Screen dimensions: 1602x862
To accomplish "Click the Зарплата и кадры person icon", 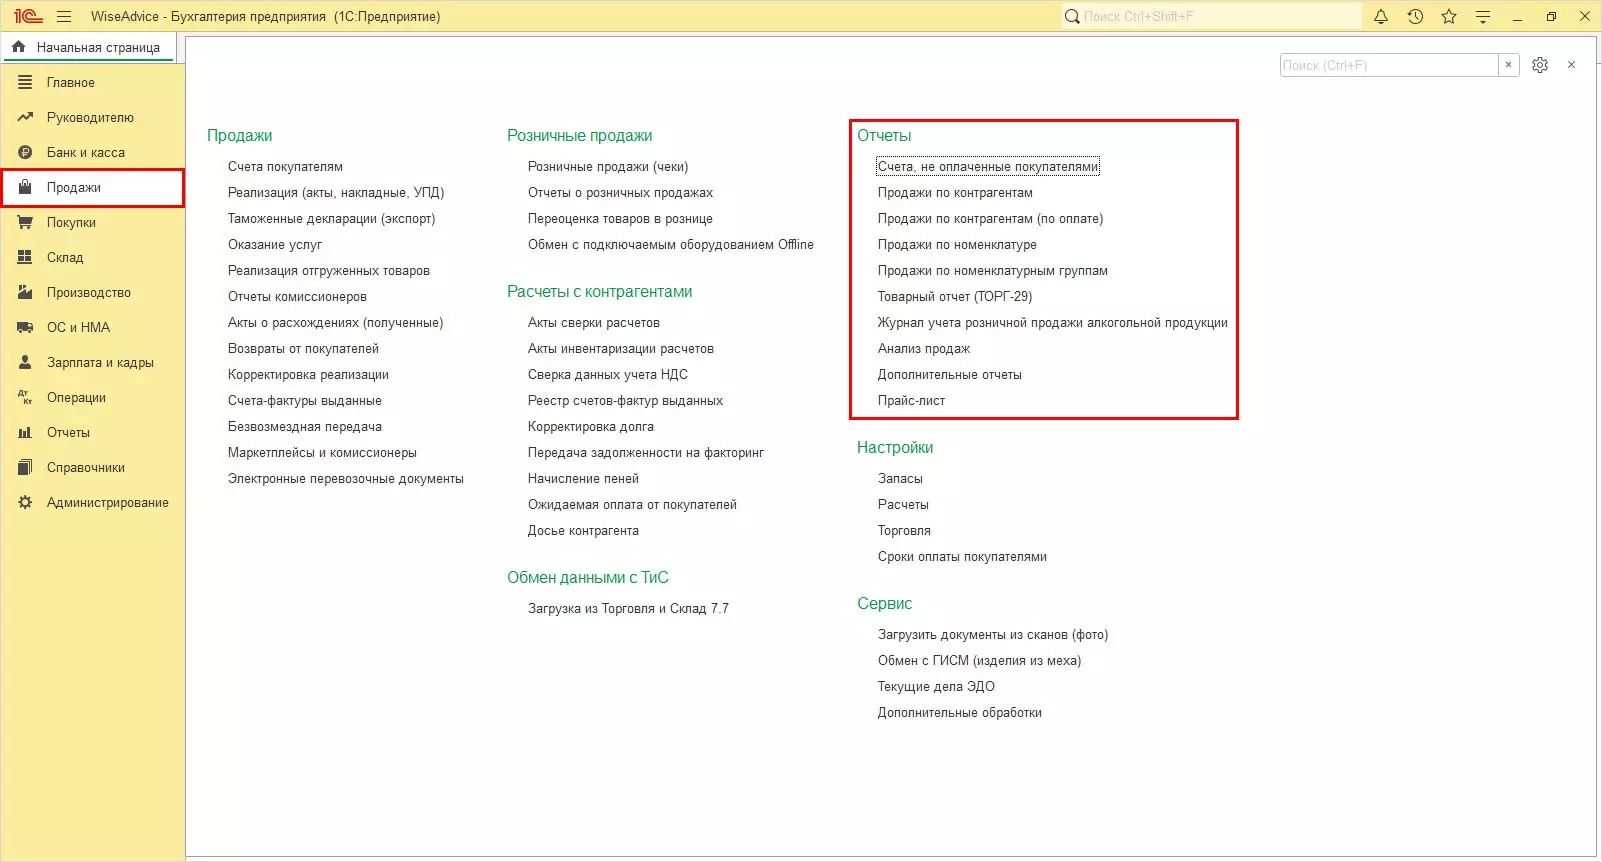I will (25, 362).
